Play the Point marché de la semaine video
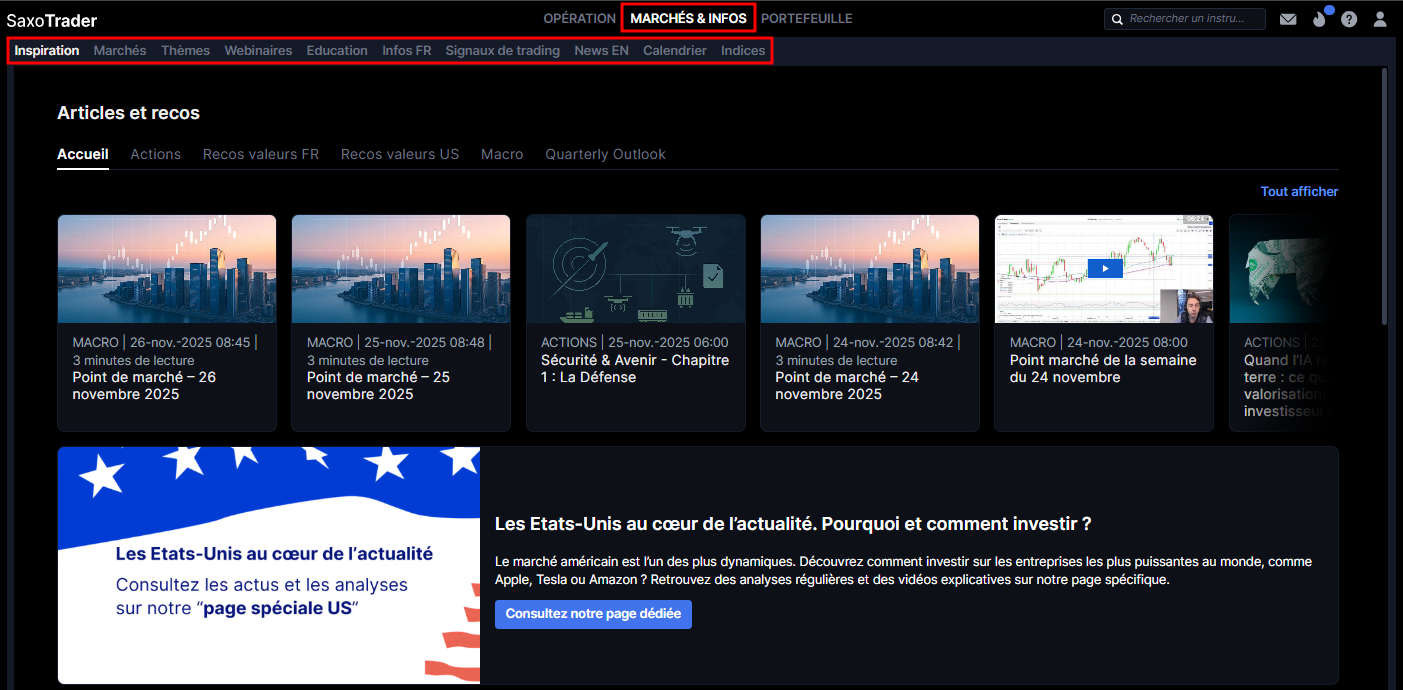1403x690 pixels. 1104,268
